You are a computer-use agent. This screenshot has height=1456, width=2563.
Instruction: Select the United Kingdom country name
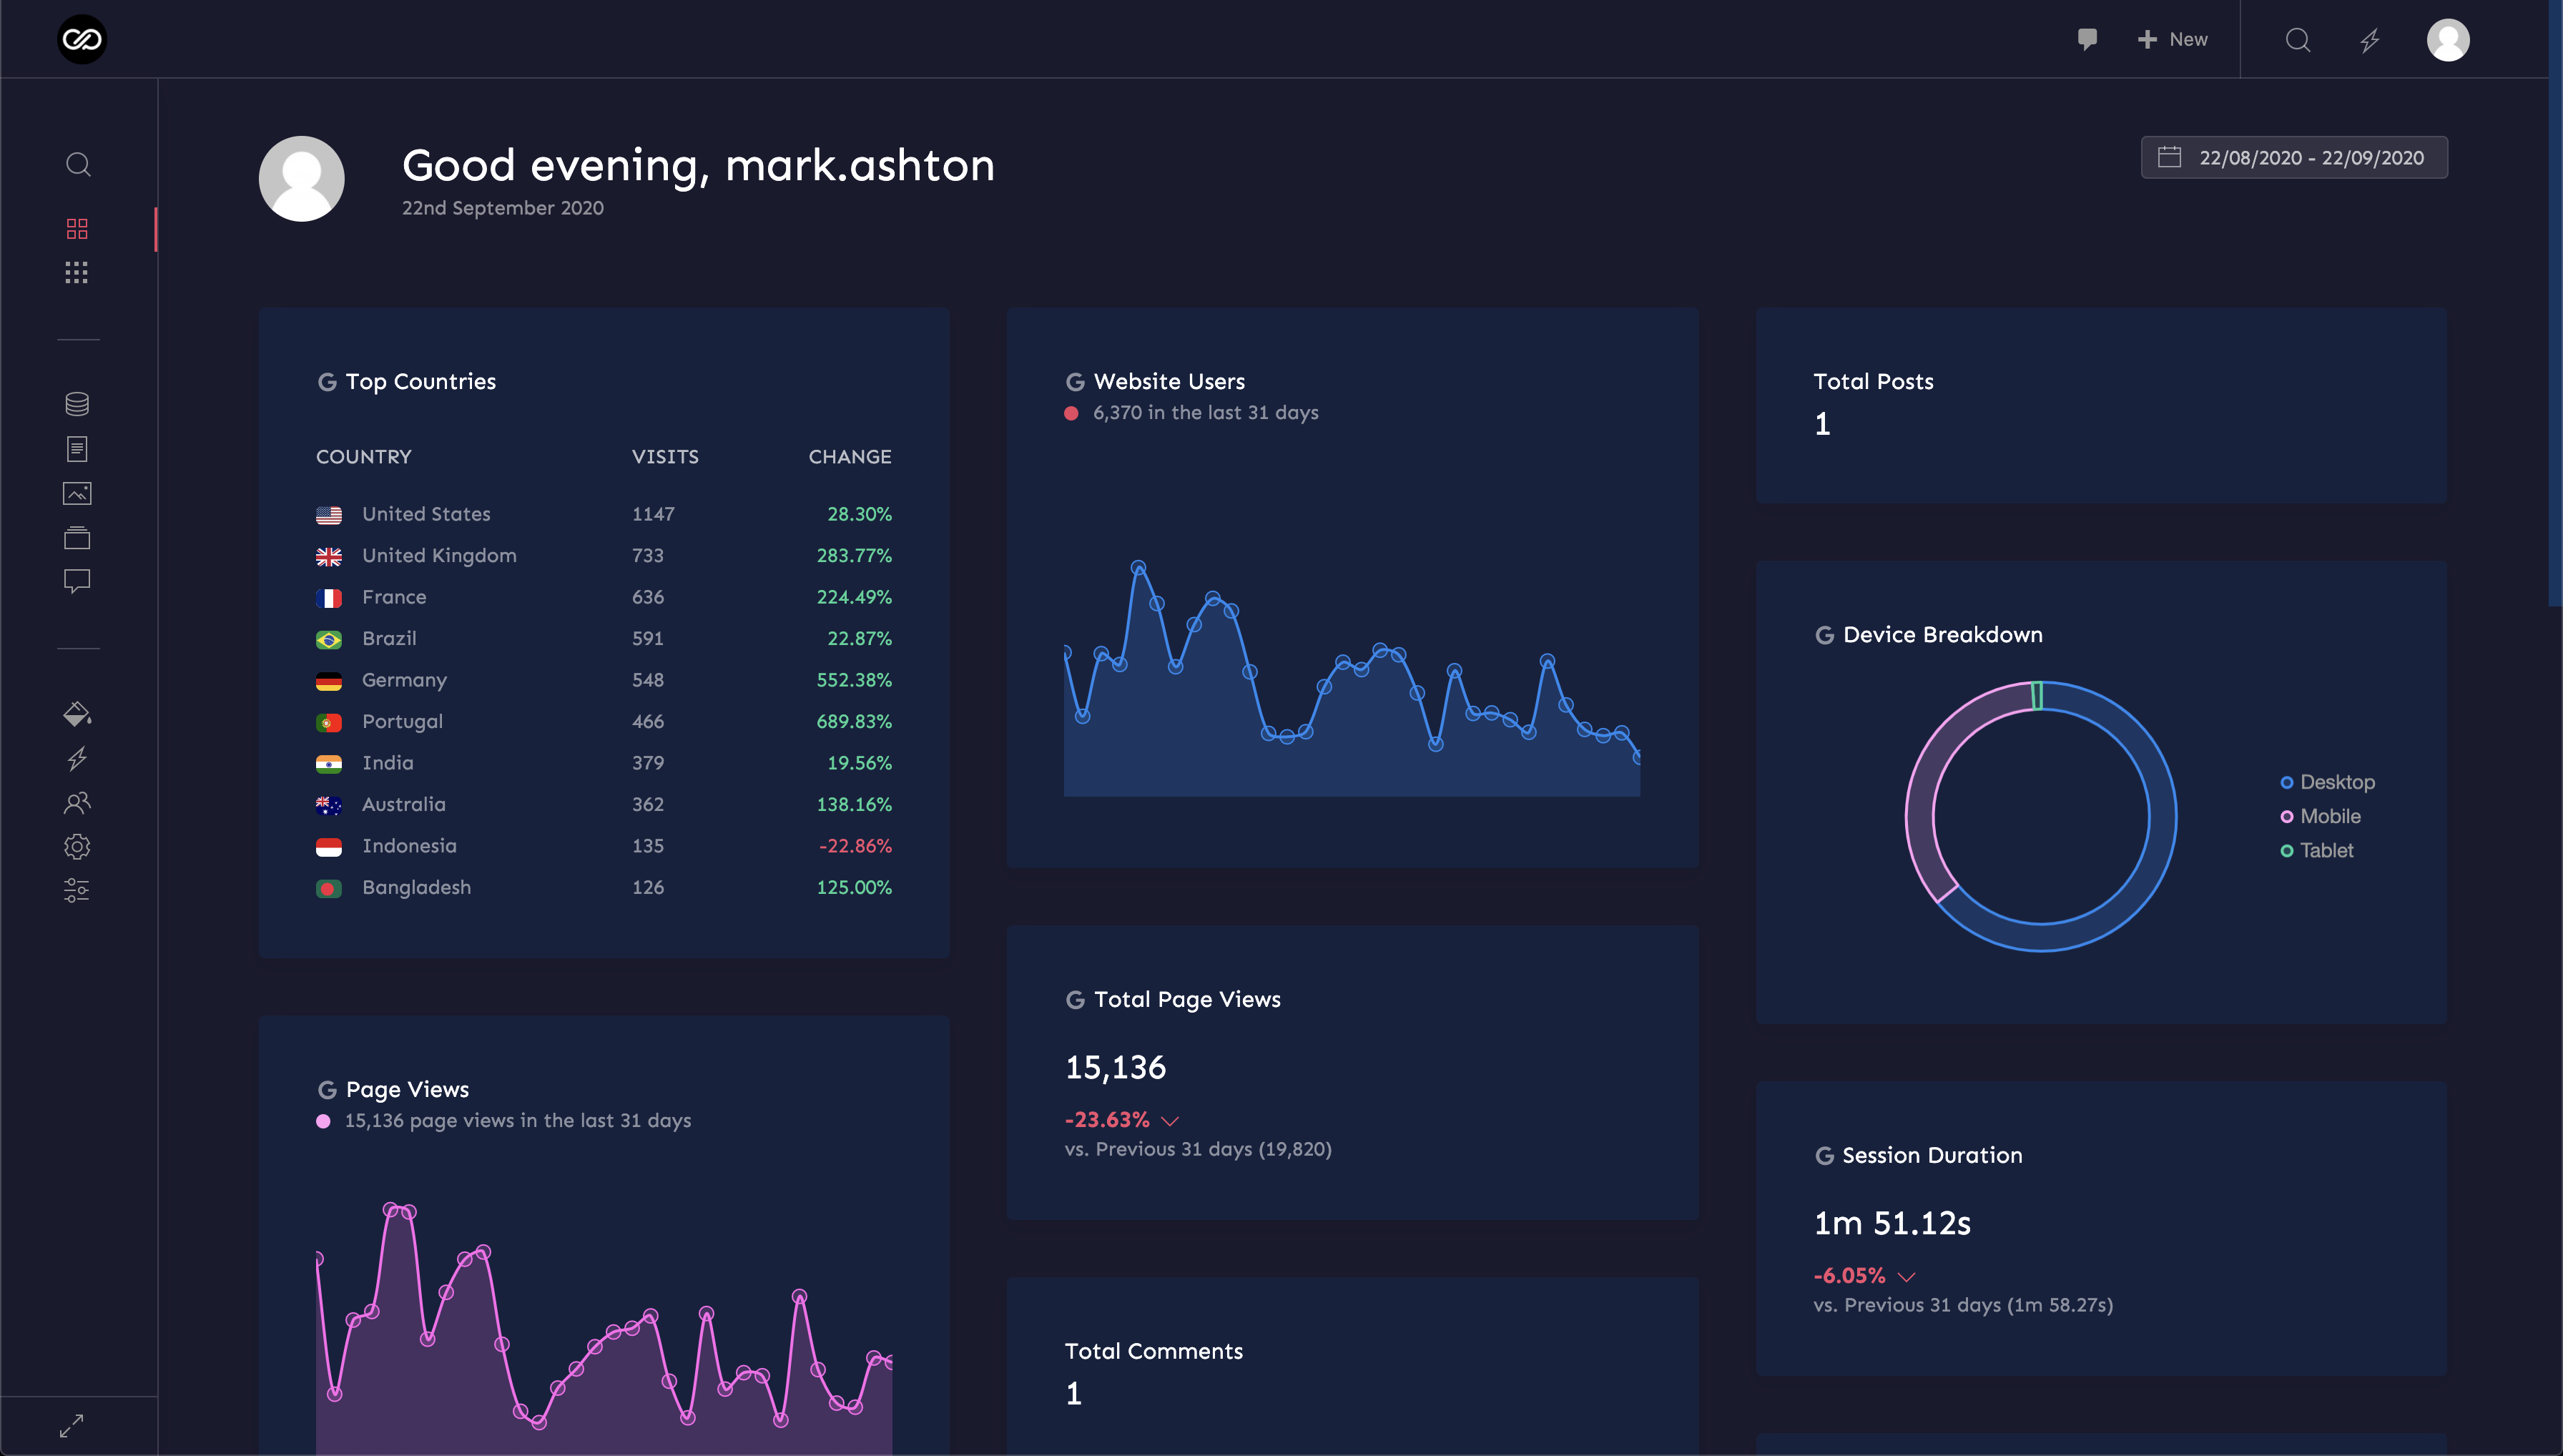coord(439,556)
